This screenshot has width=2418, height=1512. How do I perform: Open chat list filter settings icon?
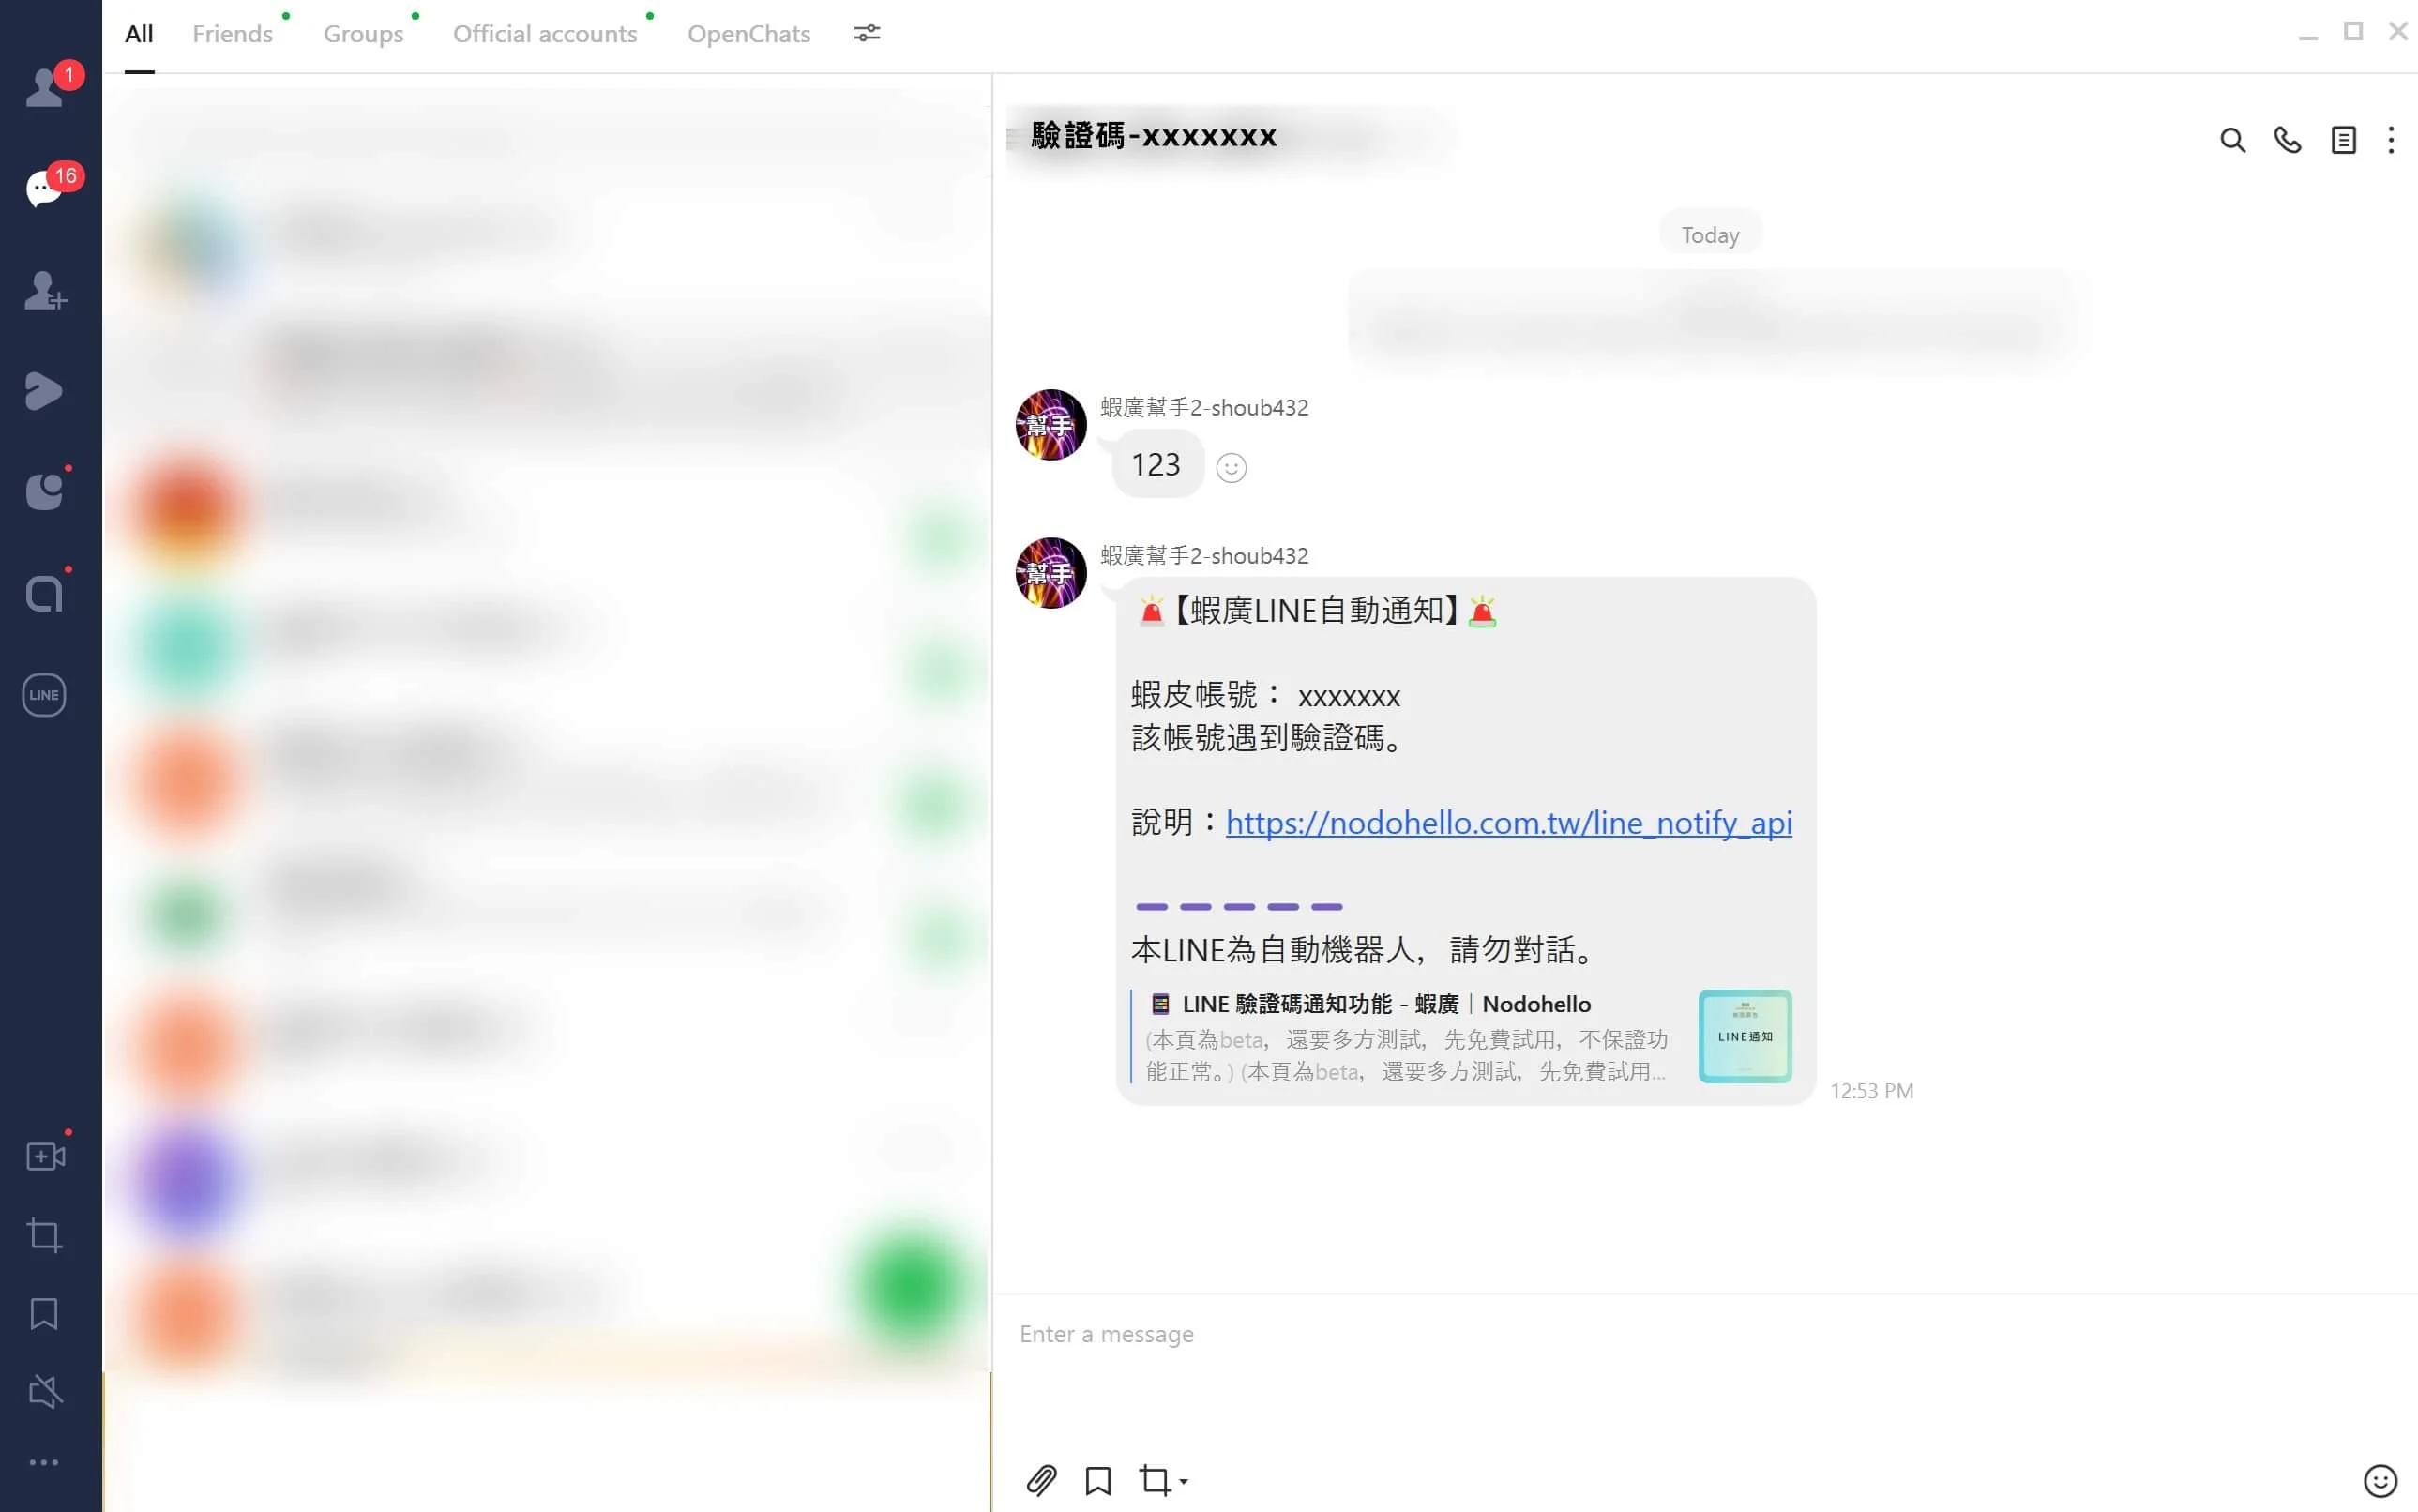(867, 34)
